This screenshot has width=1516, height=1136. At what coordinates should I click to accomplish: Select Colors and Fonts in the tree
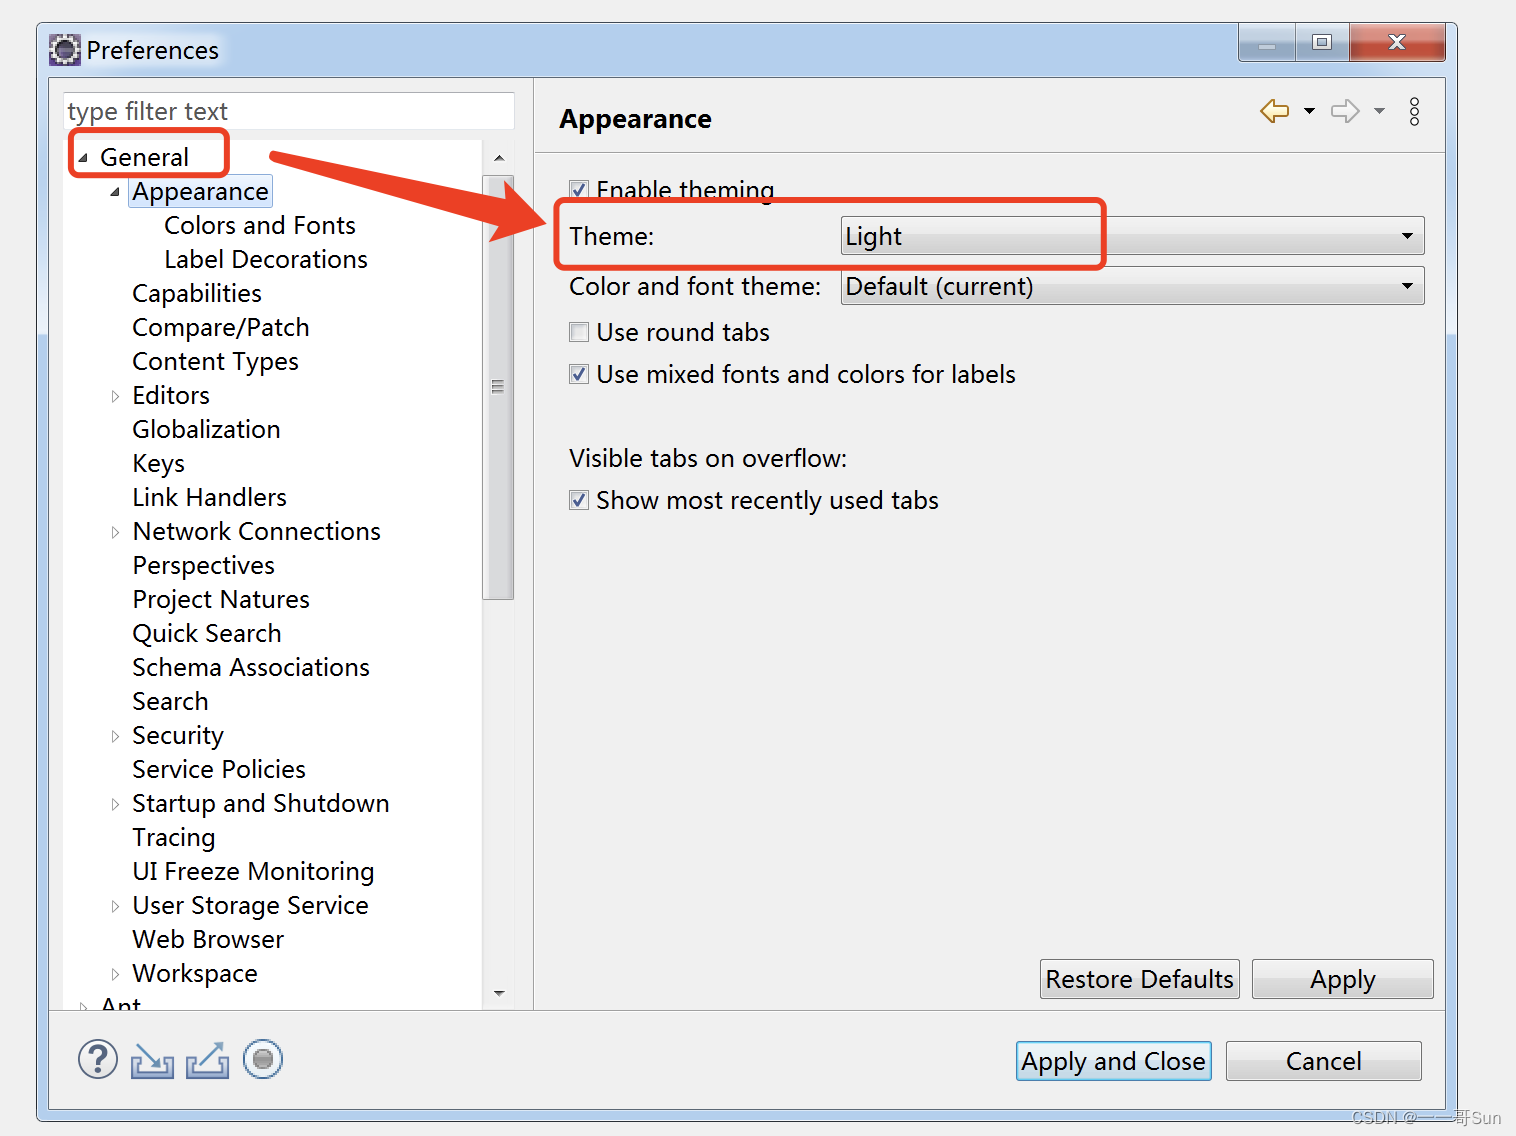(x=260, y=225)
